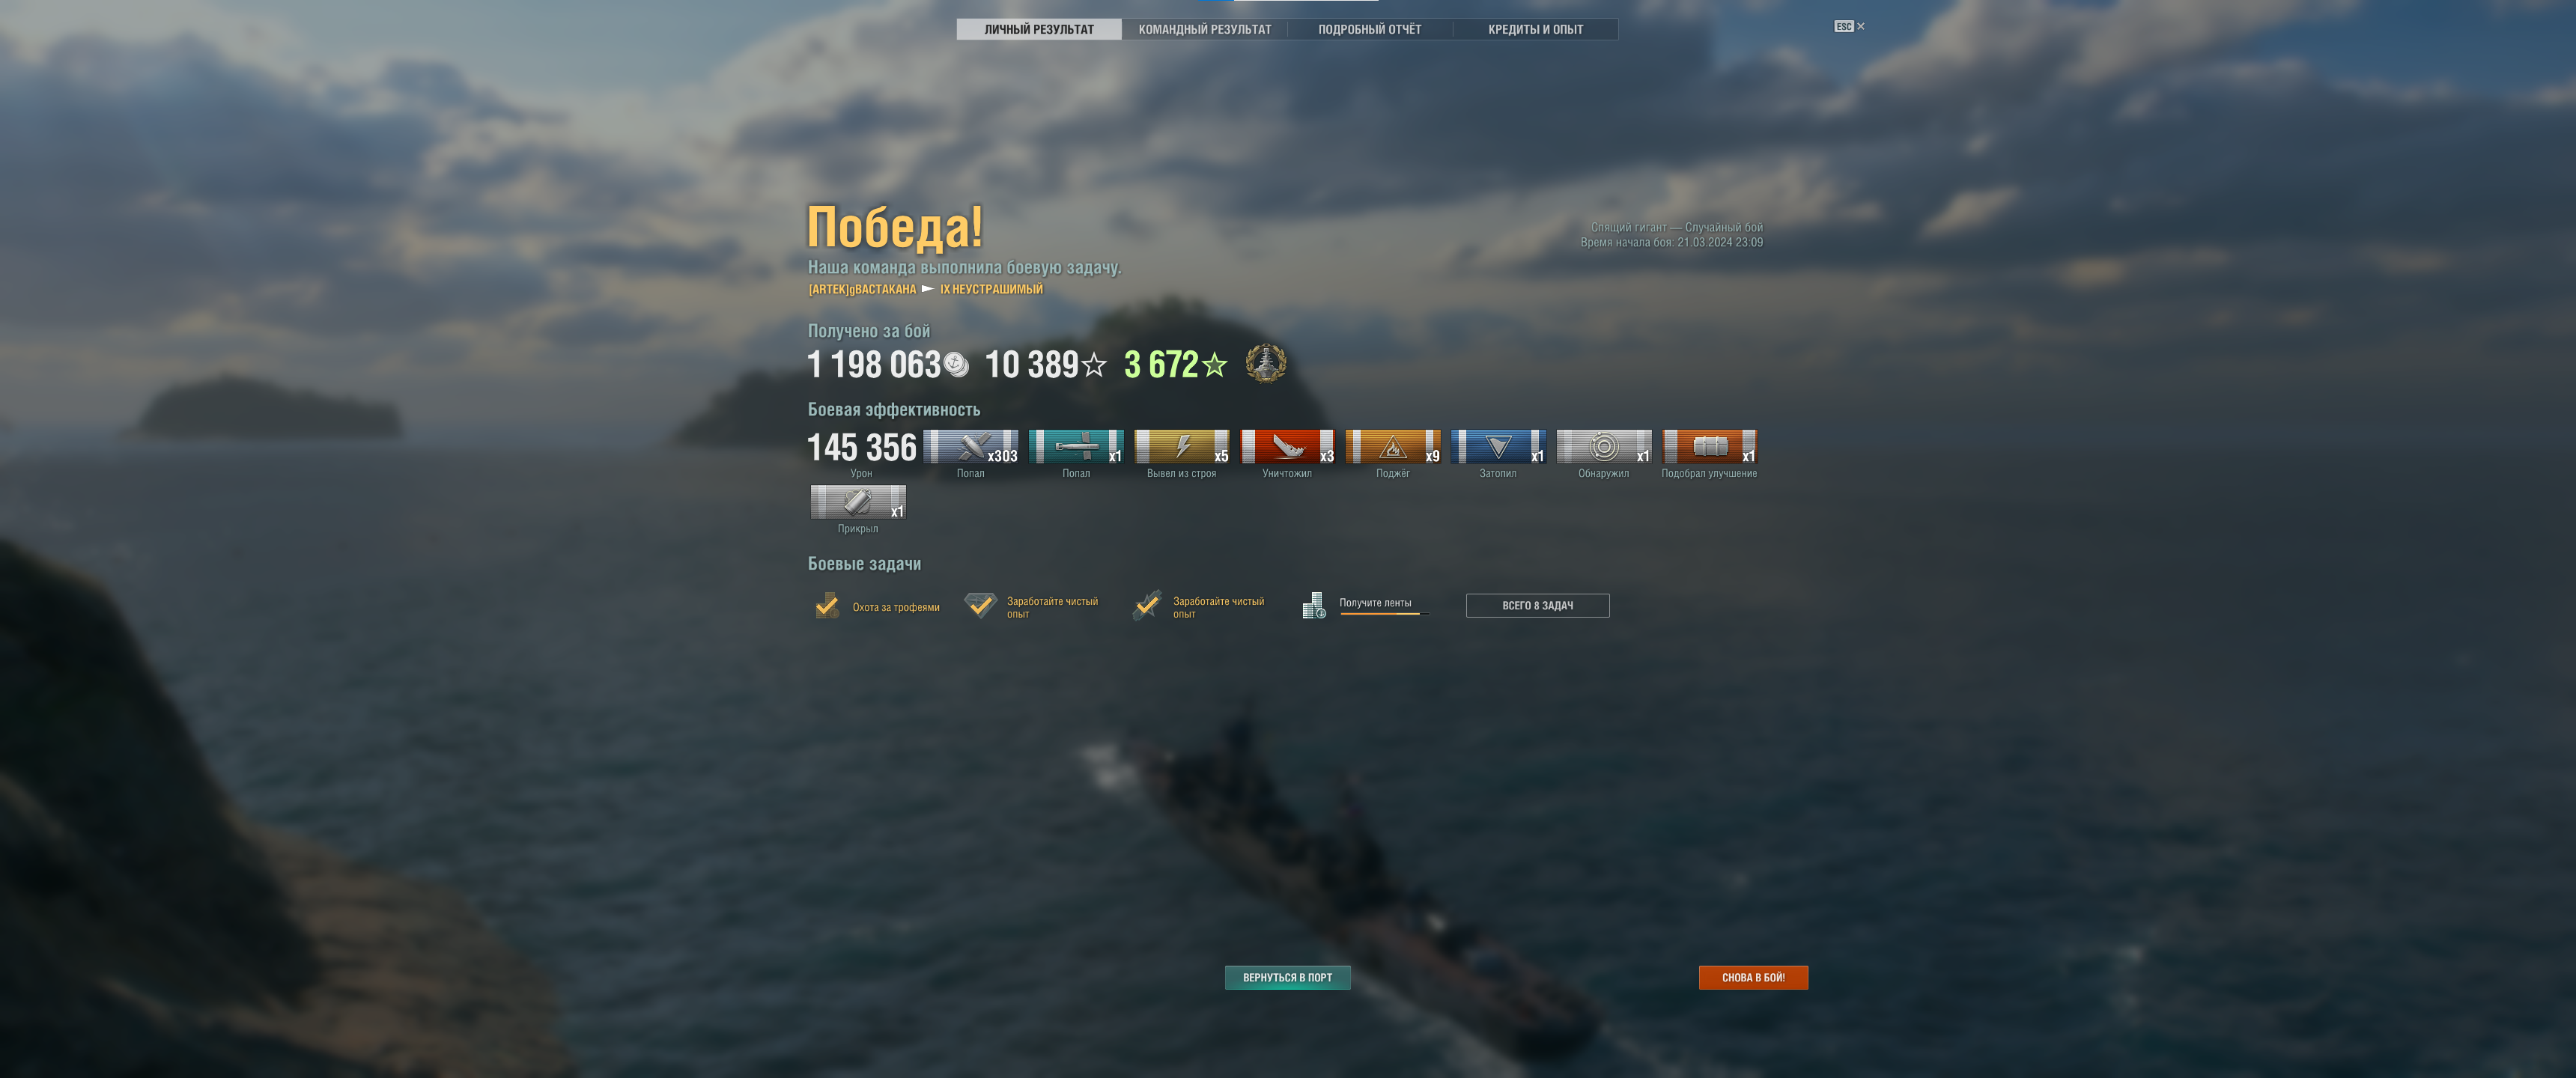Select the first Заработайте чистый опыт task

click(1032, 606)
